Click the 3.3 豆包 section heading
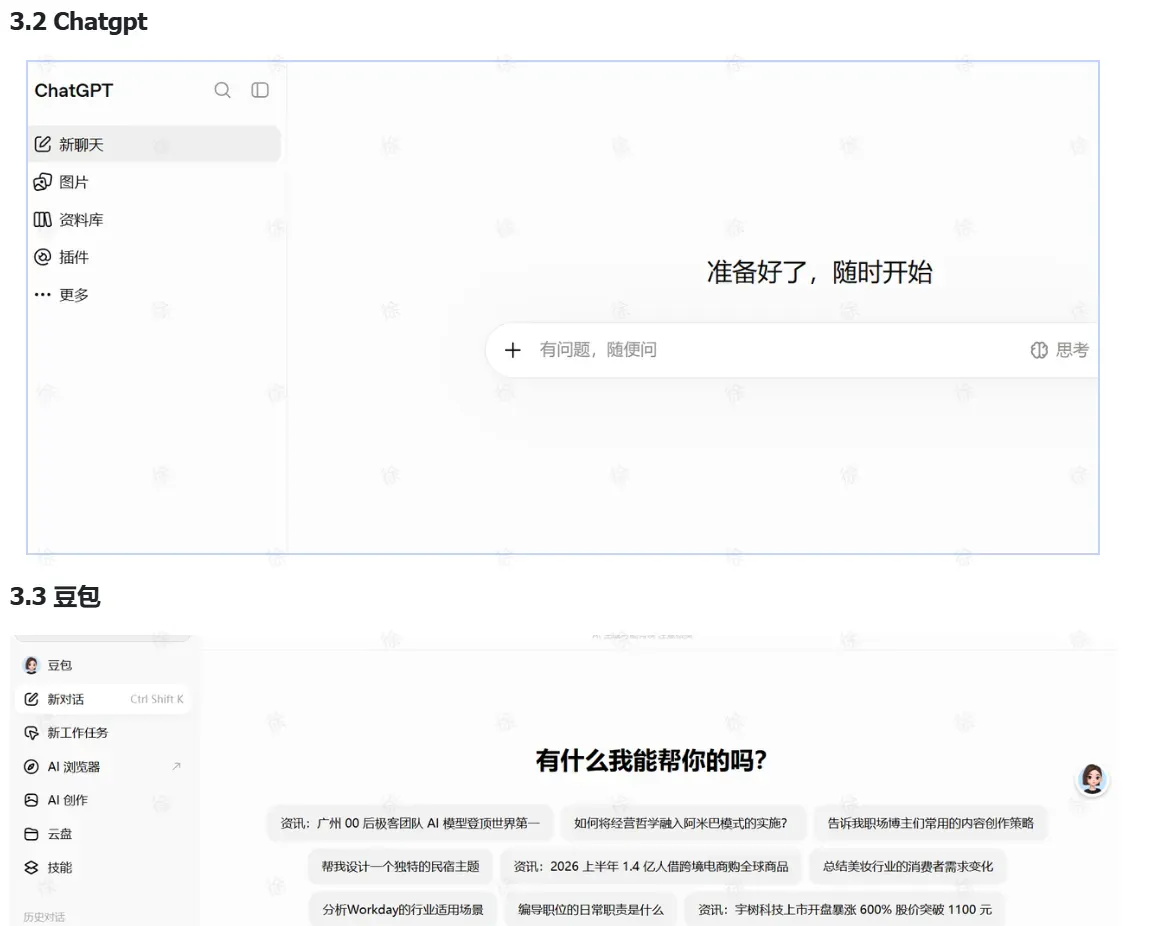The height and width of the screenshot is (926, 1157). (x=55, y=596)
